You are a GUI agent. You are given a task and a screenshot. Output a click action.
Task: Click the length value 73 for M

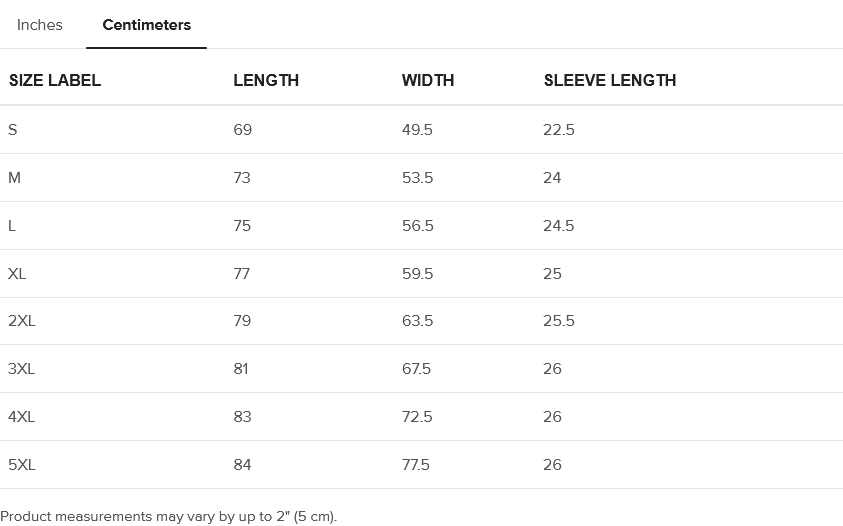click(242, 178)
